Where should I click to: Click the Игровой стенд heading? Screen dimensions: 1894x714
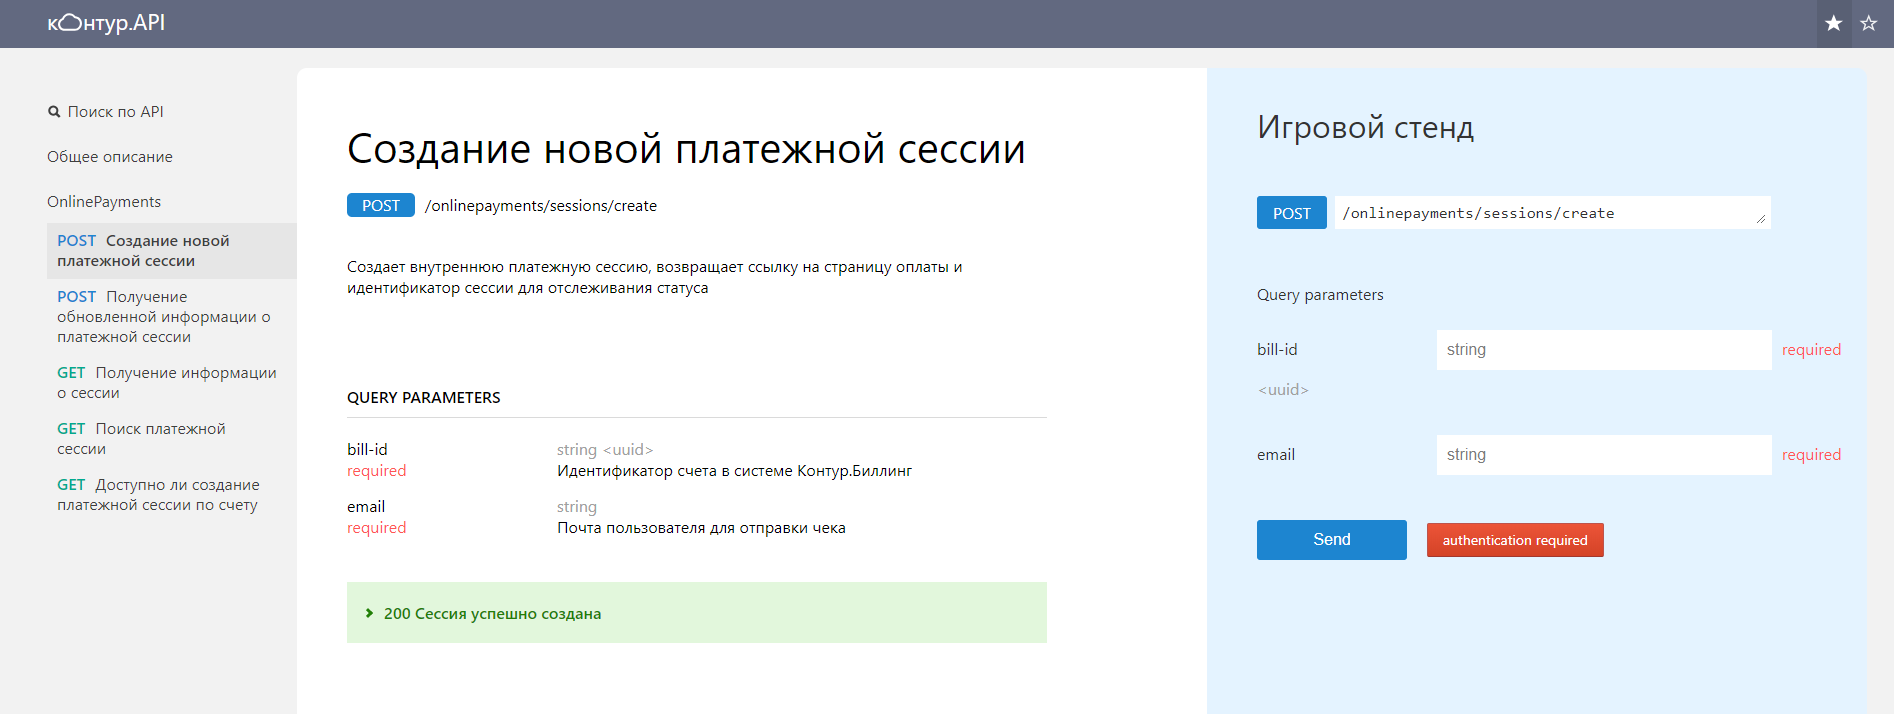click(x=1366, y=128)
